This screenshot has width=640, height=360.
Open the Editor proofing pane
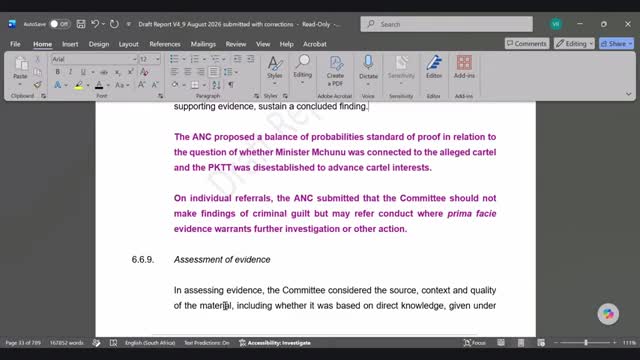[434, 67]
